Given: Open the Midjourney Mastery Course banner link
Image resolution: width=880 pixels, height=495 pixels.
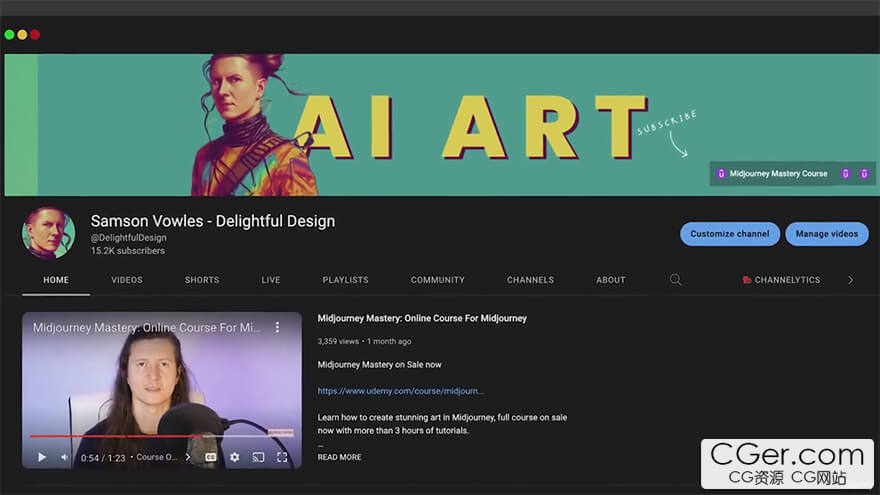Looking at the screenshot, I should [772, 174].
